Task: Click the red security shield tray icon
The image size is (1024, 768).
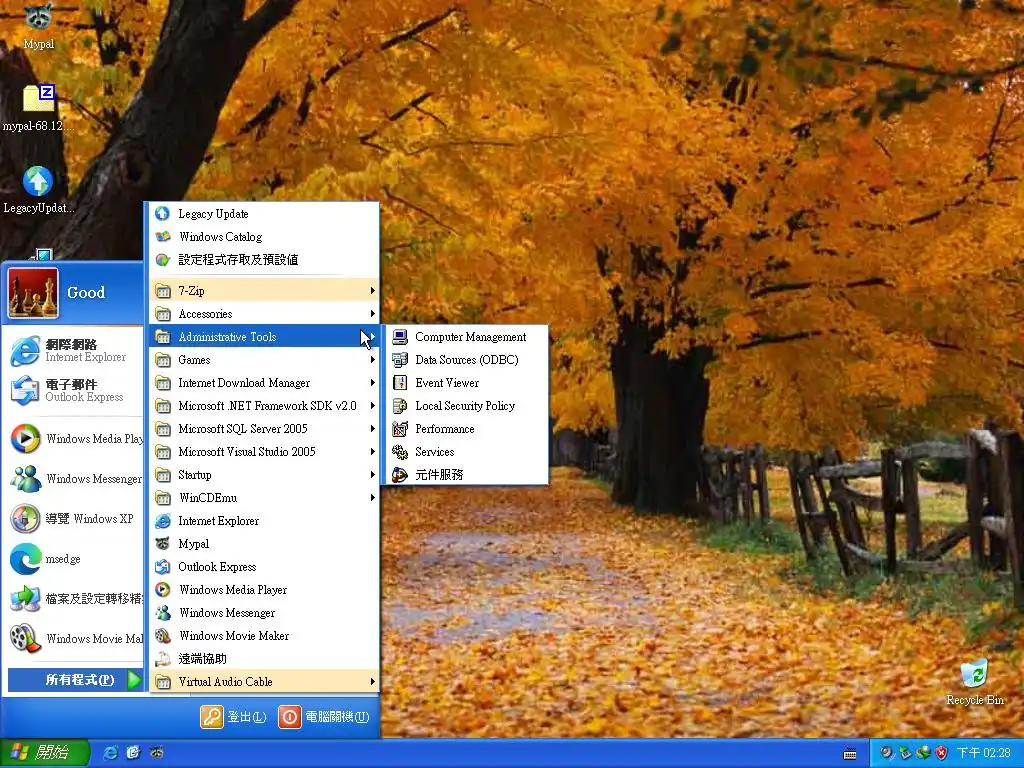Action: coord(941,753)
